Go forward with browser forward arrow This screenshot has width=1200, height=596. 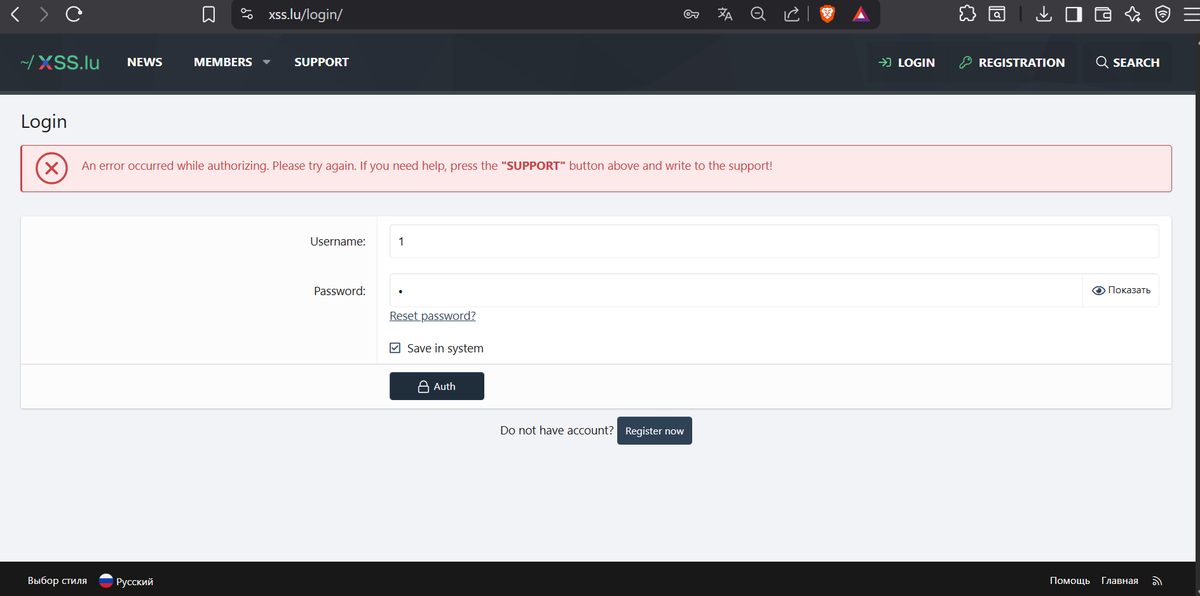[44, 14]
